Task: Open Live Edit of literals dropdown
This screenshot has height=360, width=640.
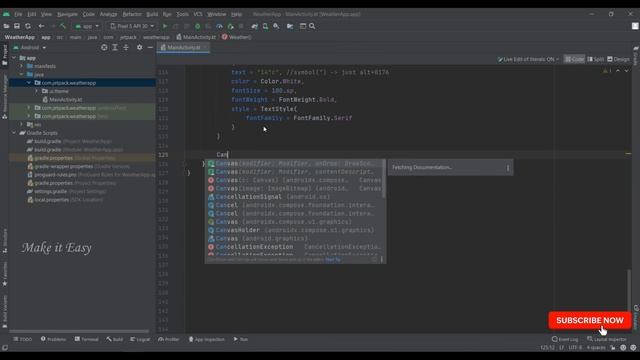Action: point(528,59)
